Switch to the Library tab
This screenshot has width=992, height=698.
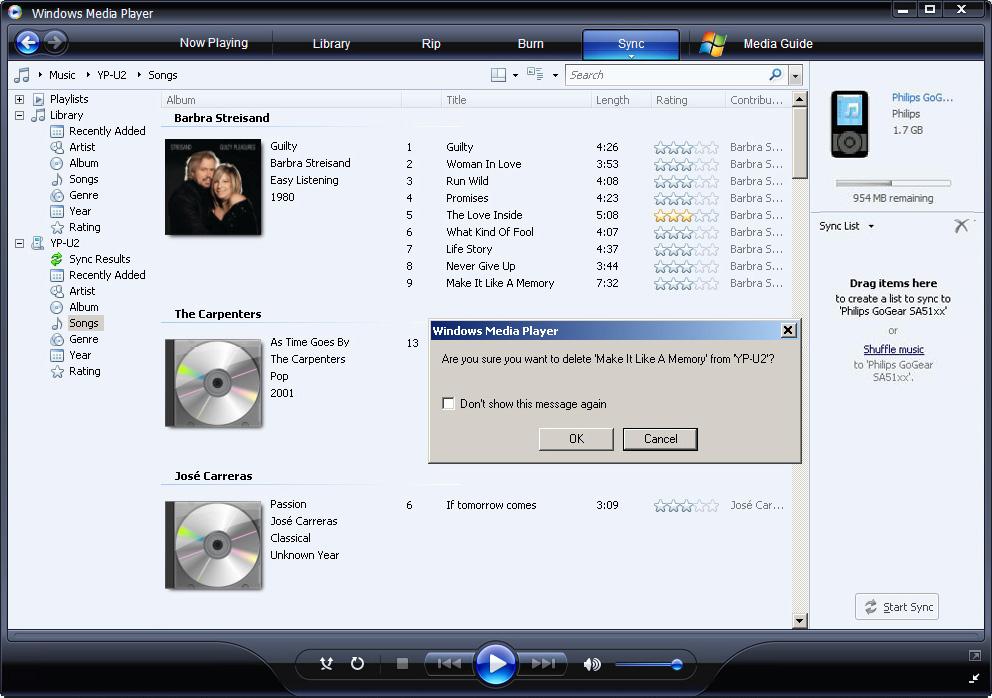point(331,44)
